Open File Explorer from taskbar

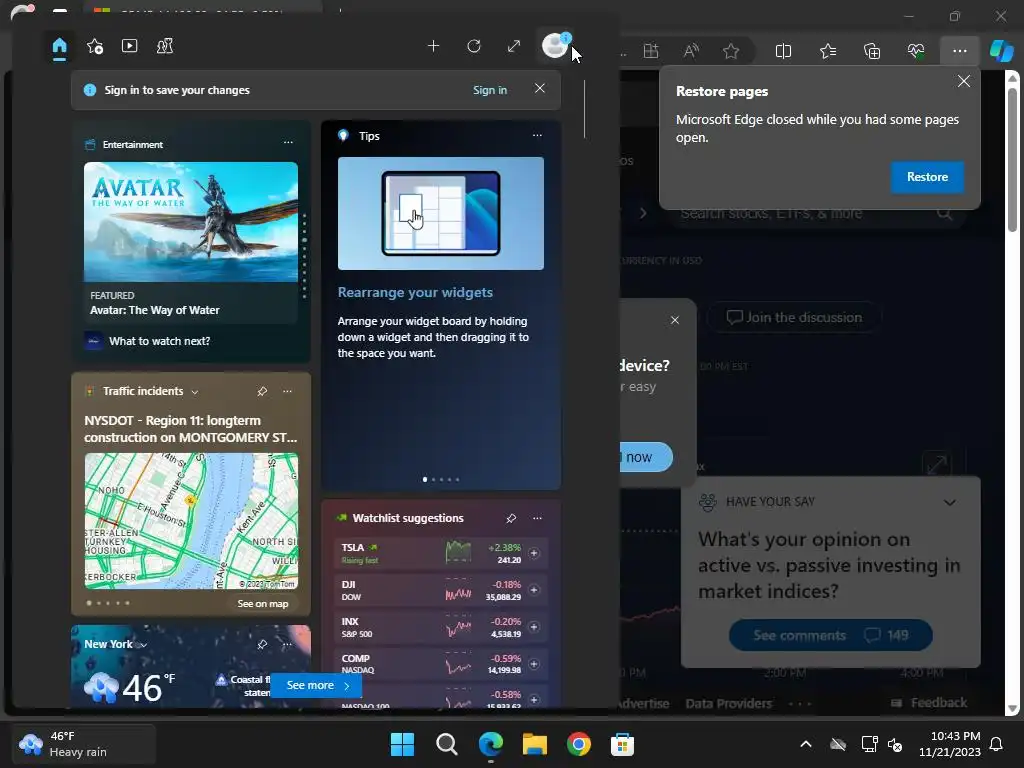535,744
